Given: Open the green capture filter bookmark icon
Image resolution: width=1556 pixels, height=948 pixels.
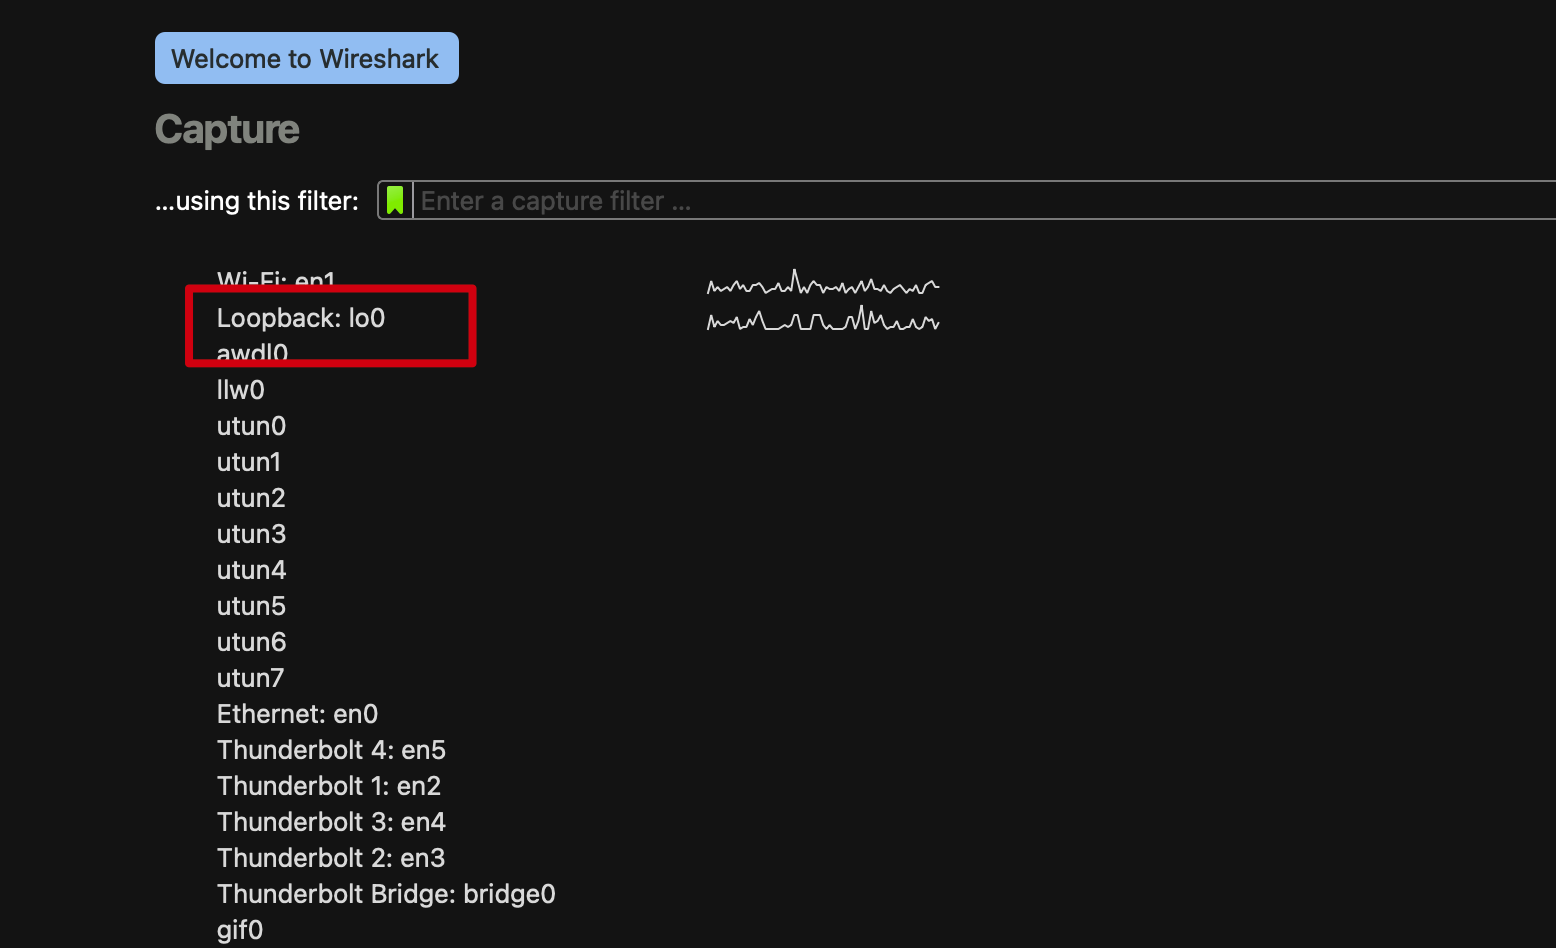Looking at the screenshot, I should pos(395,200).
